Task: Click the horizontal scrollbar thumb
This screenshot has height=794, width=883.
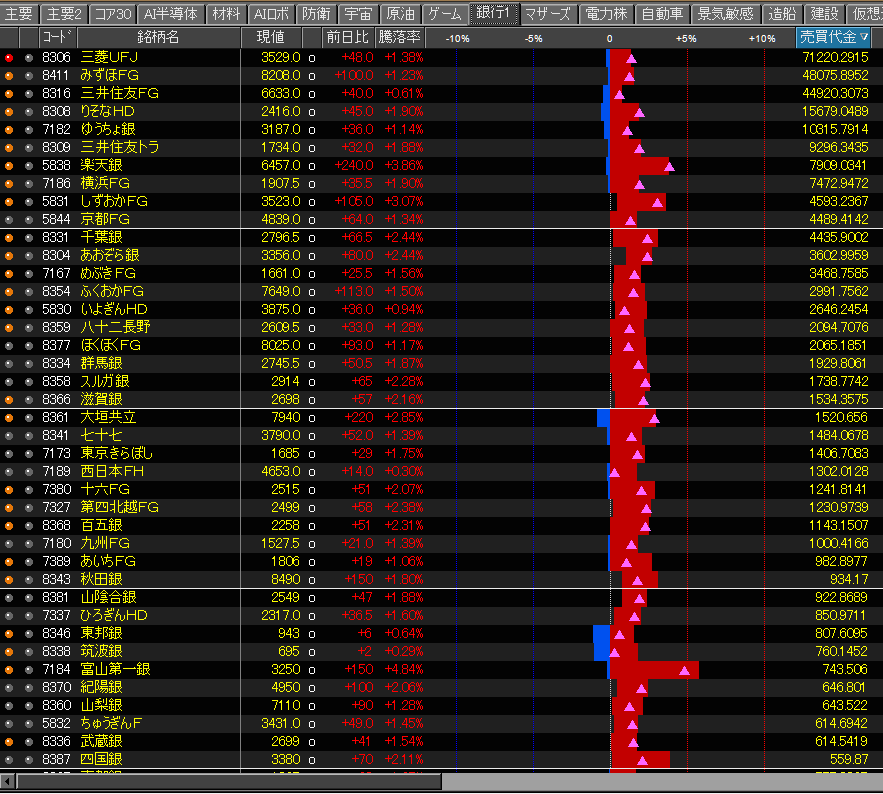Action: point(229,781)
